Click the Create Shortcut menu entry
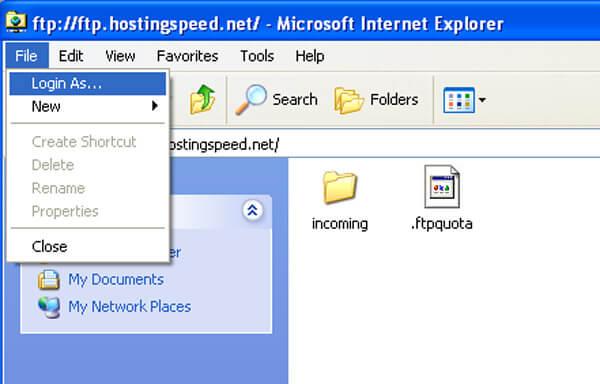This screenshot has width=600, height=384. (88, 142)
